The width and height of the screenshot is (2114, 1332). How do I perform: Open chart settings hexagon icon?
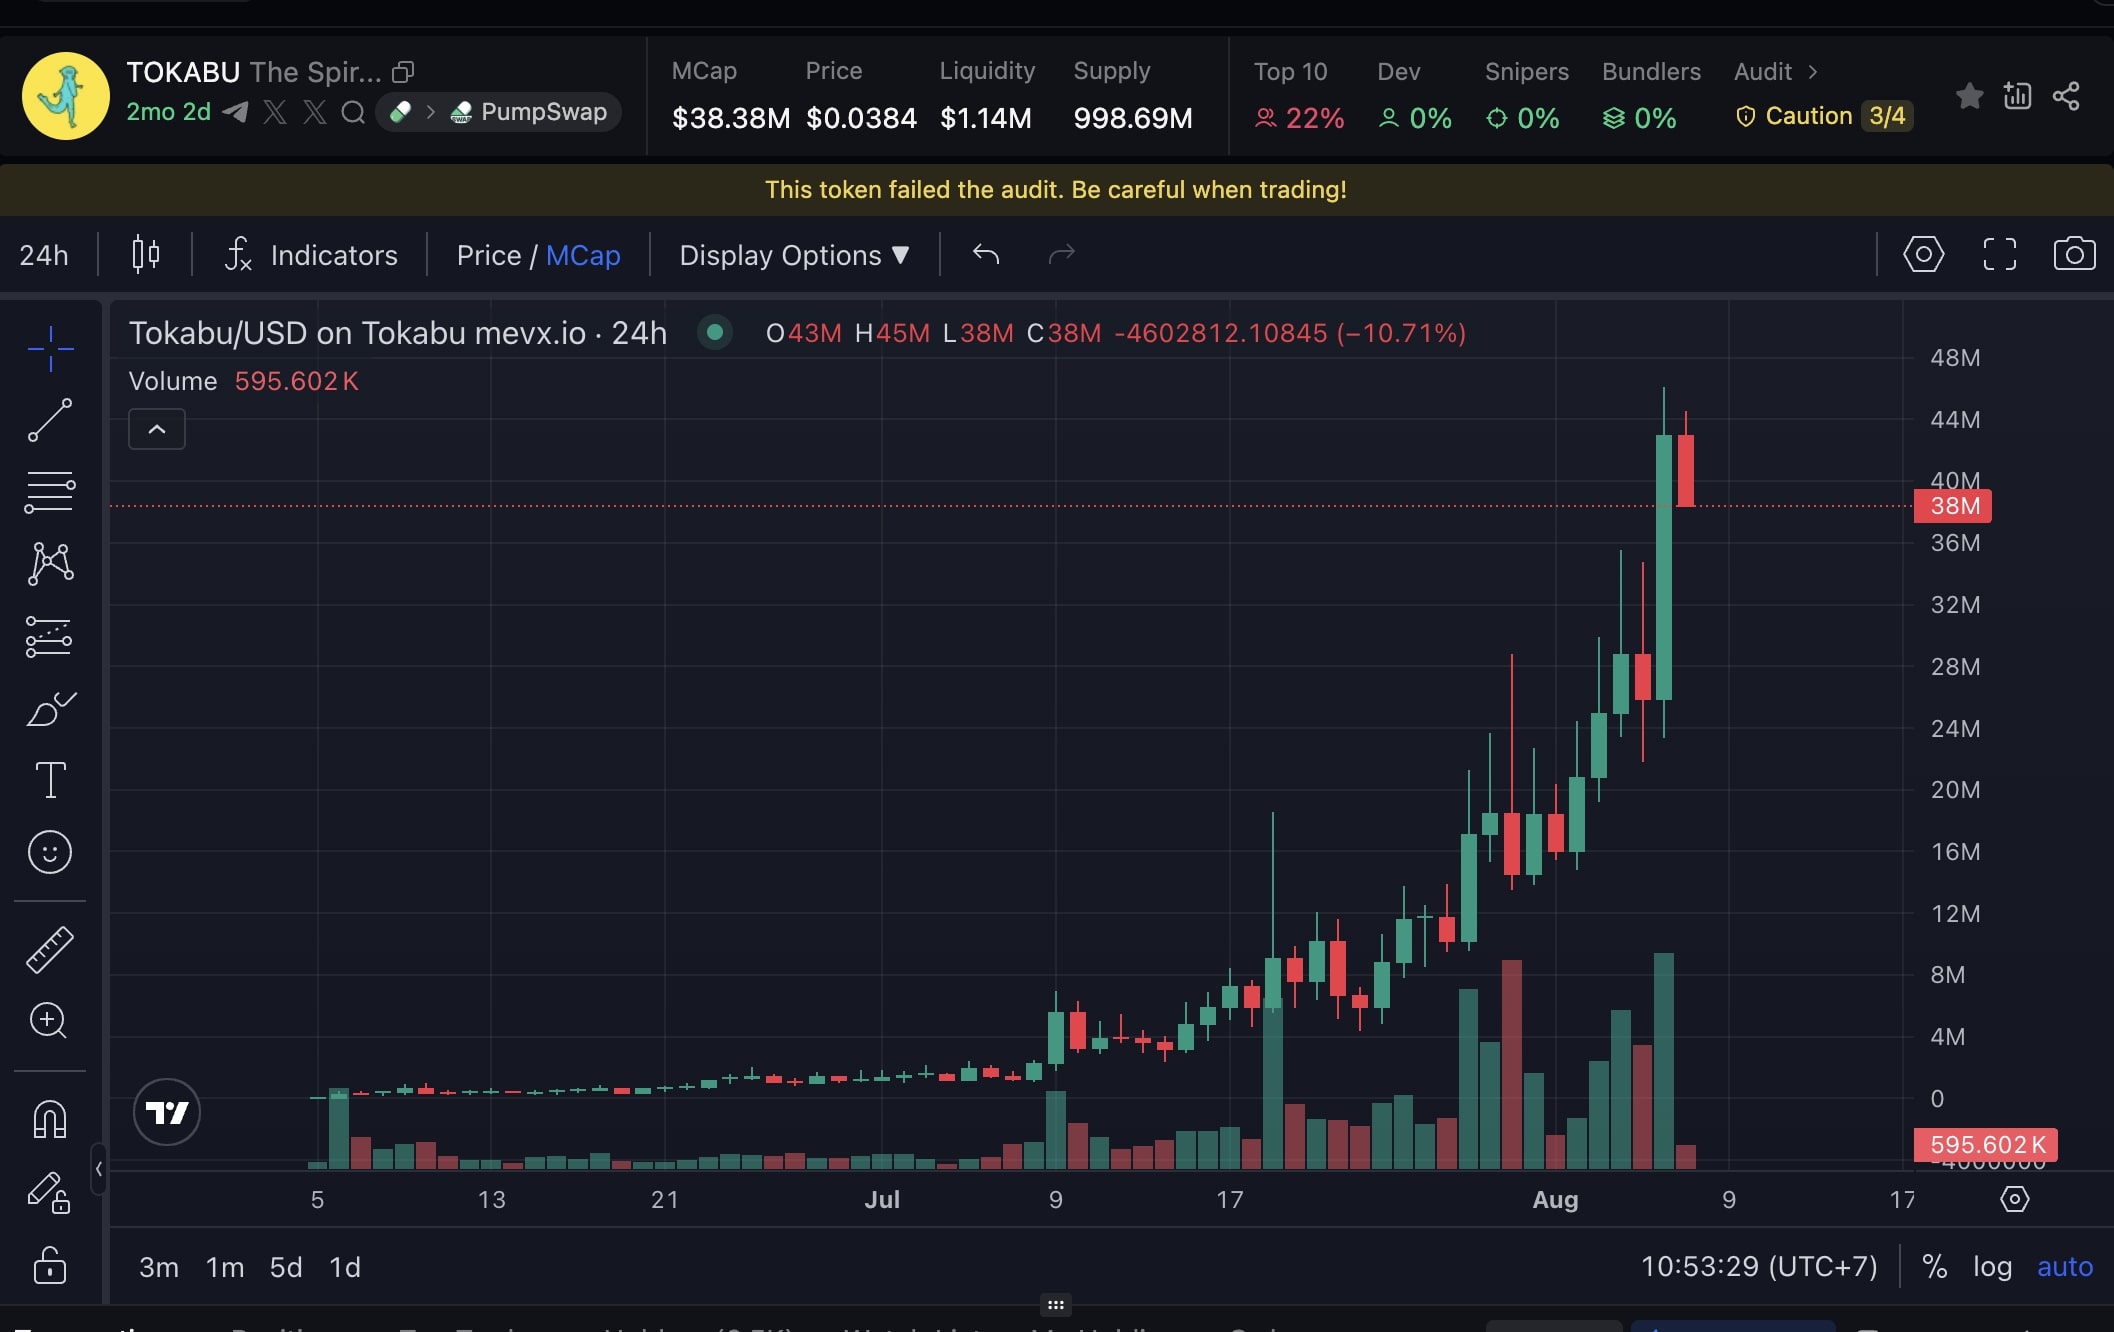(1923, 254)
